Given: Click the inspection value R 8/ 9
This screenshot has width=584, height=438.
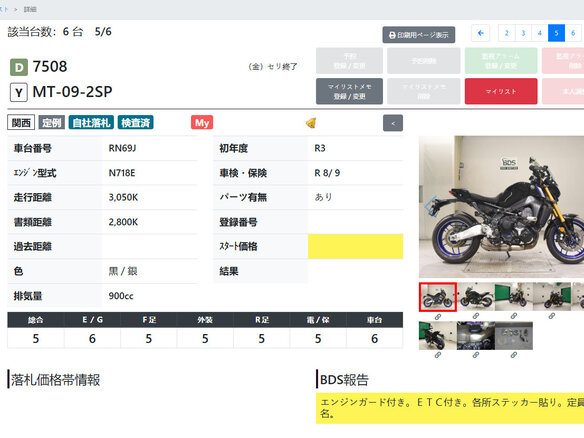Looking at the screenshot, I should coord(327,173).
